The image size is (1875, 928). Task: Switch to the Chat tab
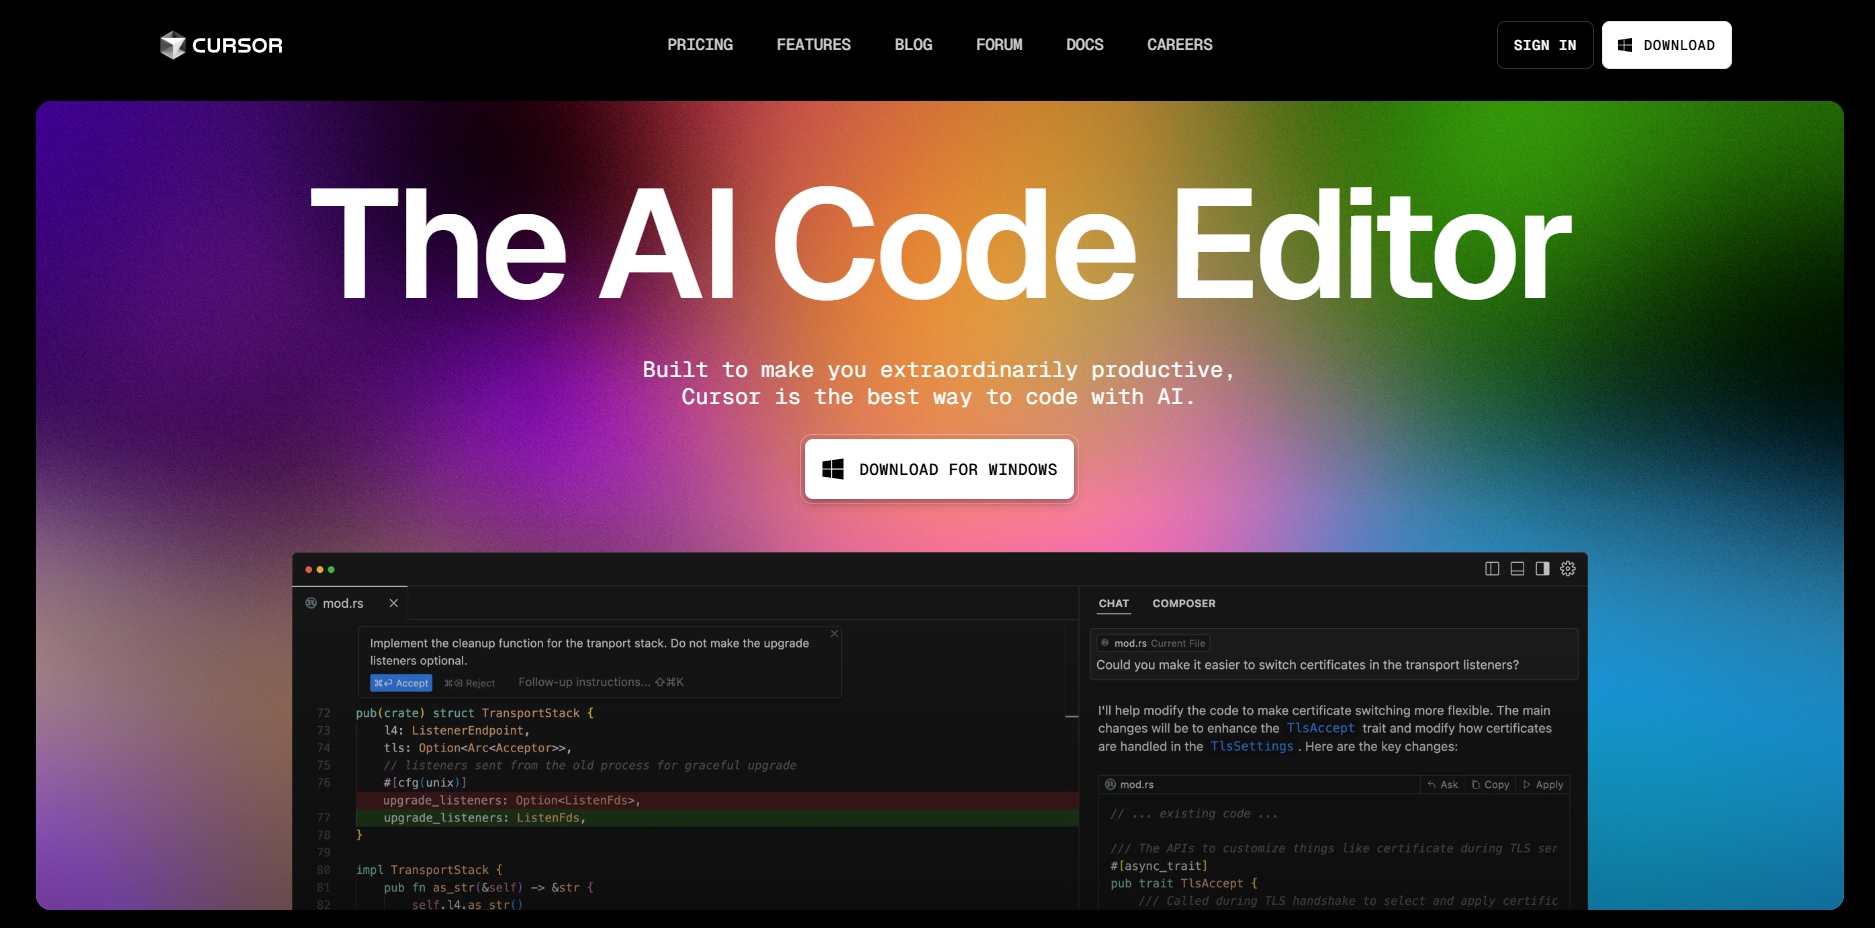(x=1114, y=604)
